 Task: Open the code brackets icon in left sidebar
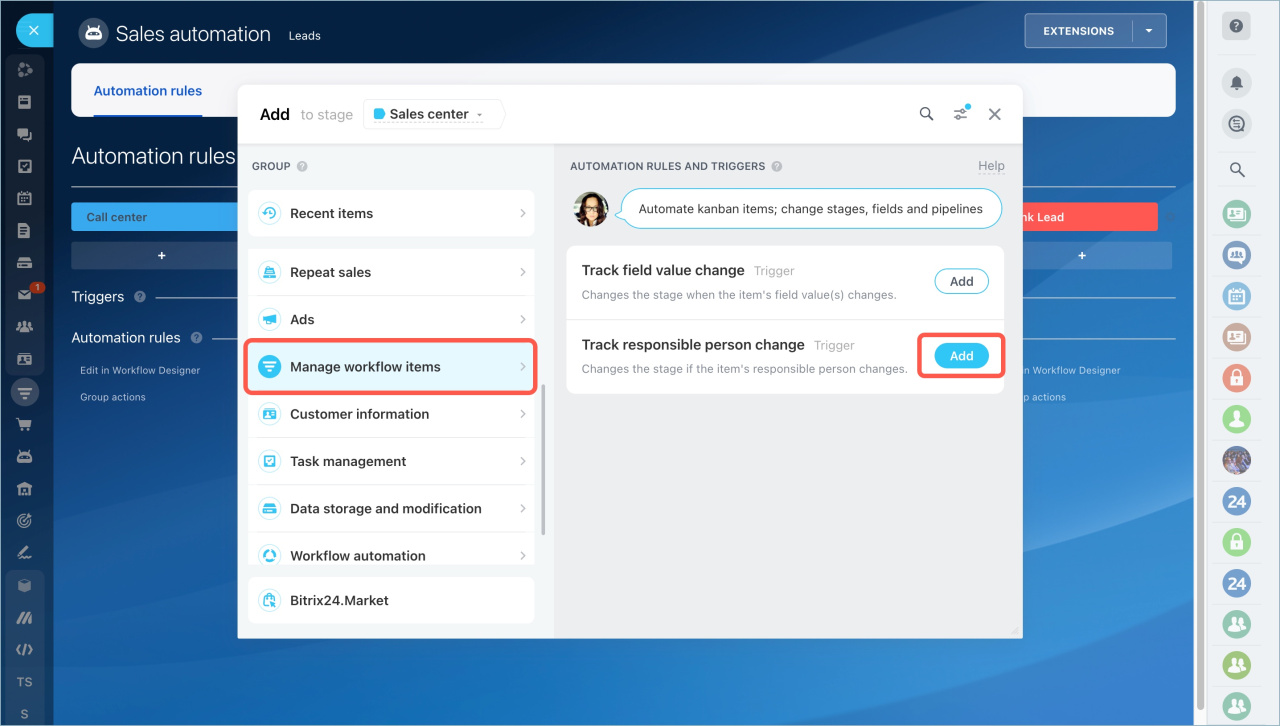point(25,649)
